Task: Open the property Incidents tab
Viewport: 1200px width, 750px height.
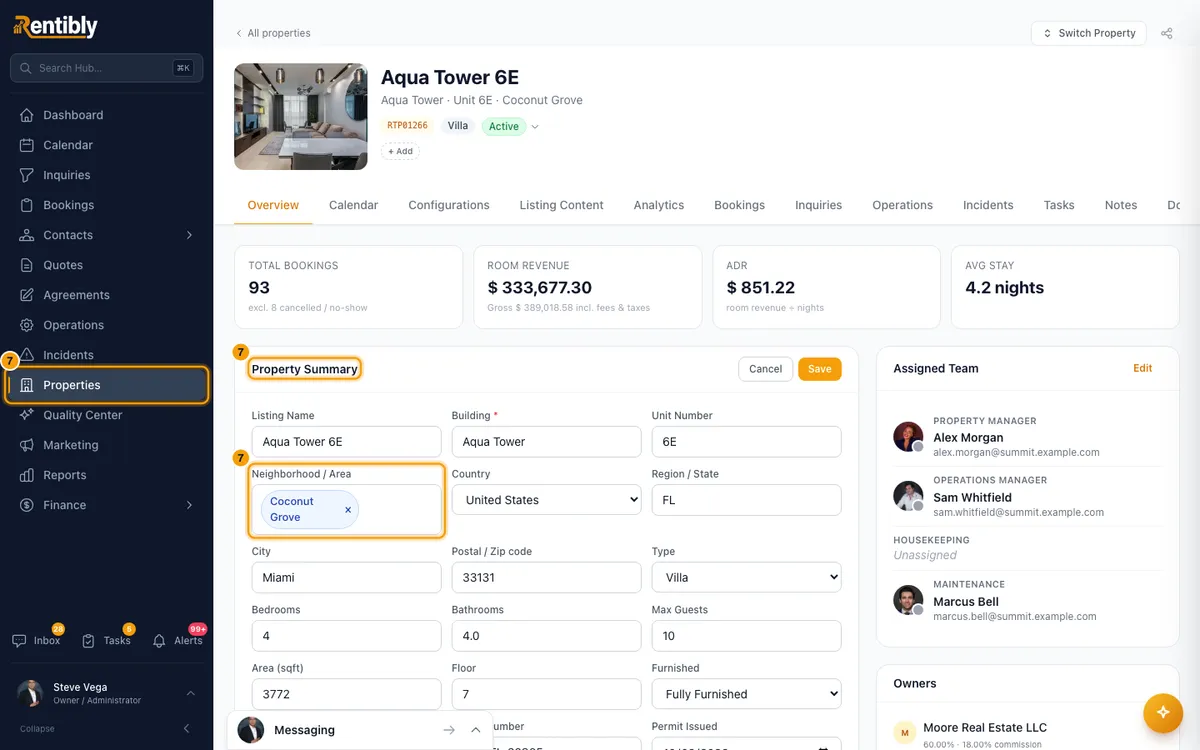Action: (988, 205)
